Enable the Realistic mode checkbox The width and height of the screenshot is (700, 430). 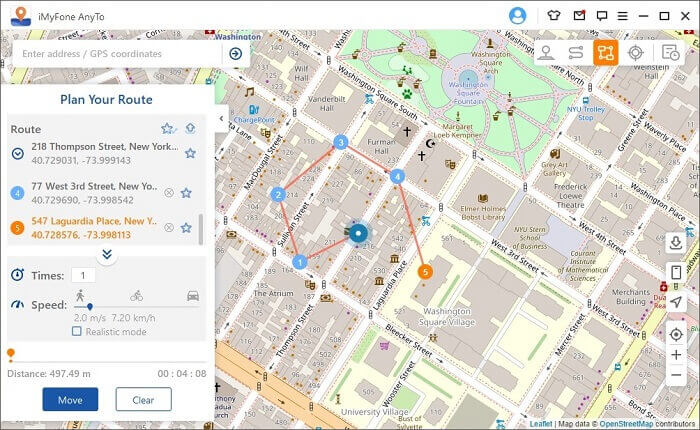[x=77, y=331]
